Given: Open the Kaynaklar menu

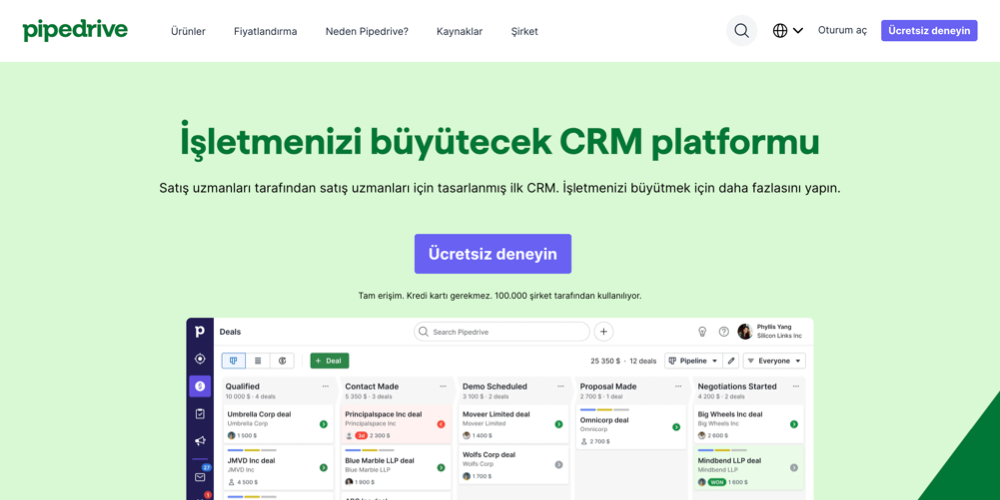Looking at the screenshot, I should click(x=459, y=31).
